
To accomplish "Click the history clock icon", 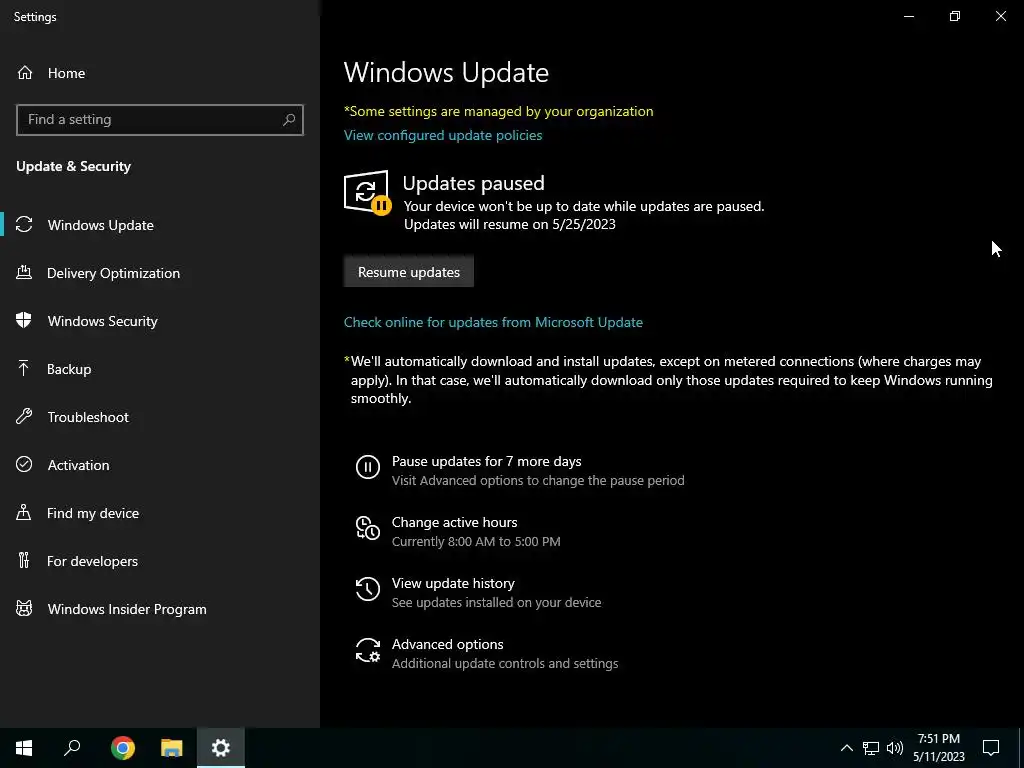I will [368, 589].
